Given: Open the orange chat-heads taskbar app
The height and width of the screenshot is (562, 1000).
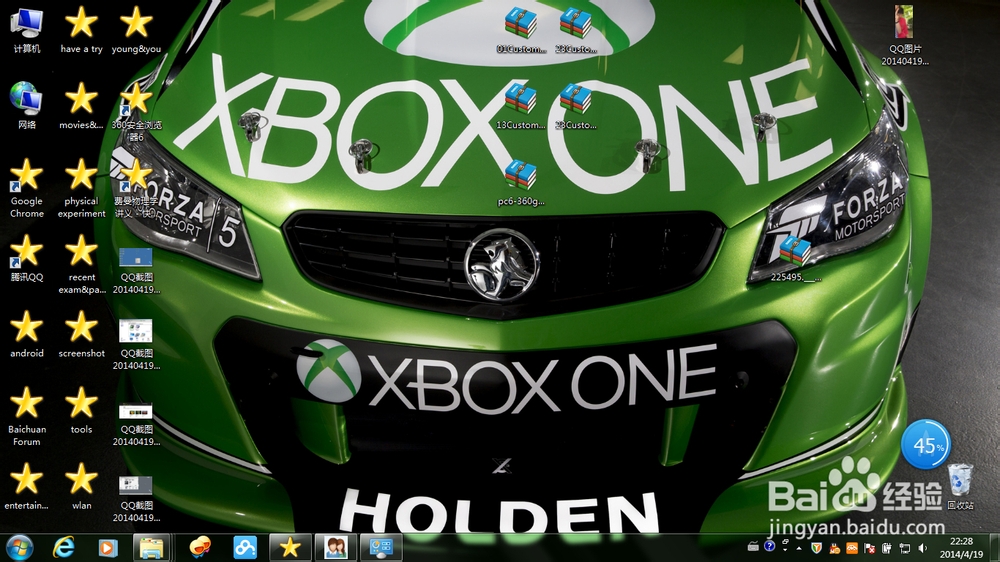Looking at the screenshot, I should 200,547.
